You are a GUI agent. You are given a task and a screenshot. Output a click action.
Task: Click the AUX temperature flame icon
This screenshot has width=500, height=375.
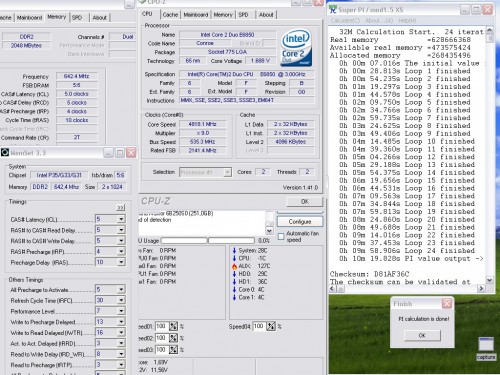click(234, 266)
